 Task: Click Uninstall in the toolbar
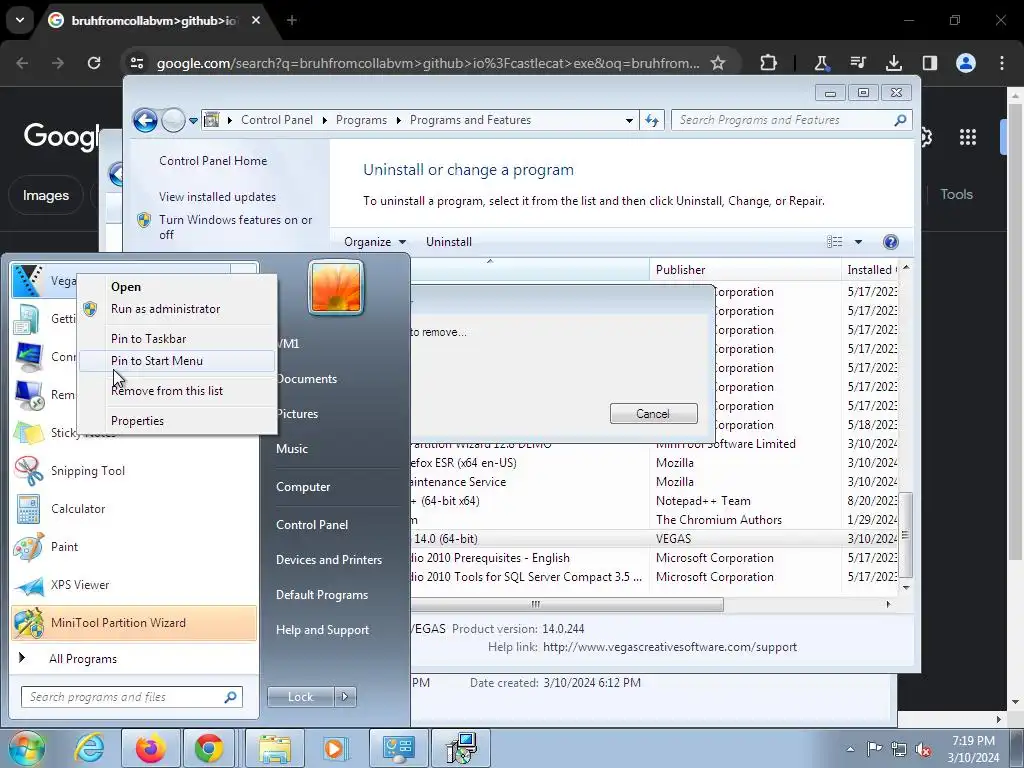tap(449, 242)
